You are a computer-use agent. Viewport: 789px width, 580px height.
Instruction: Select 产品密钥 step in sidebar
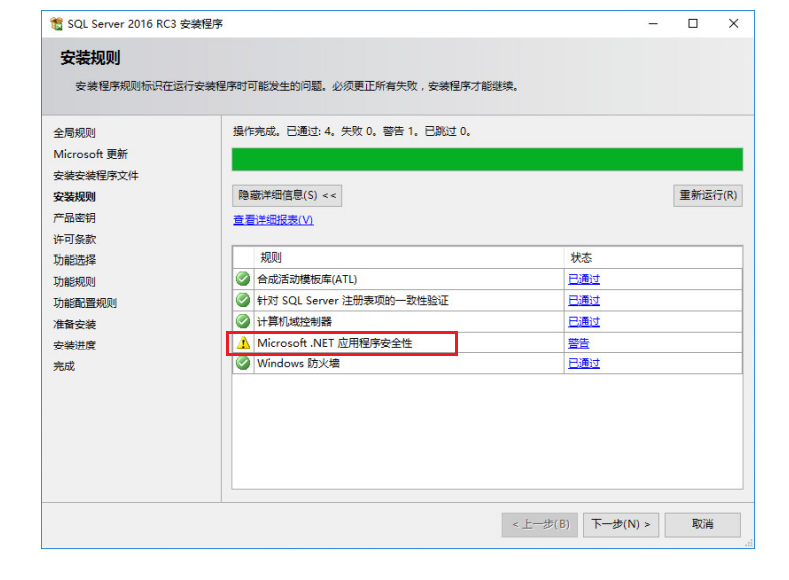[74, 218]
